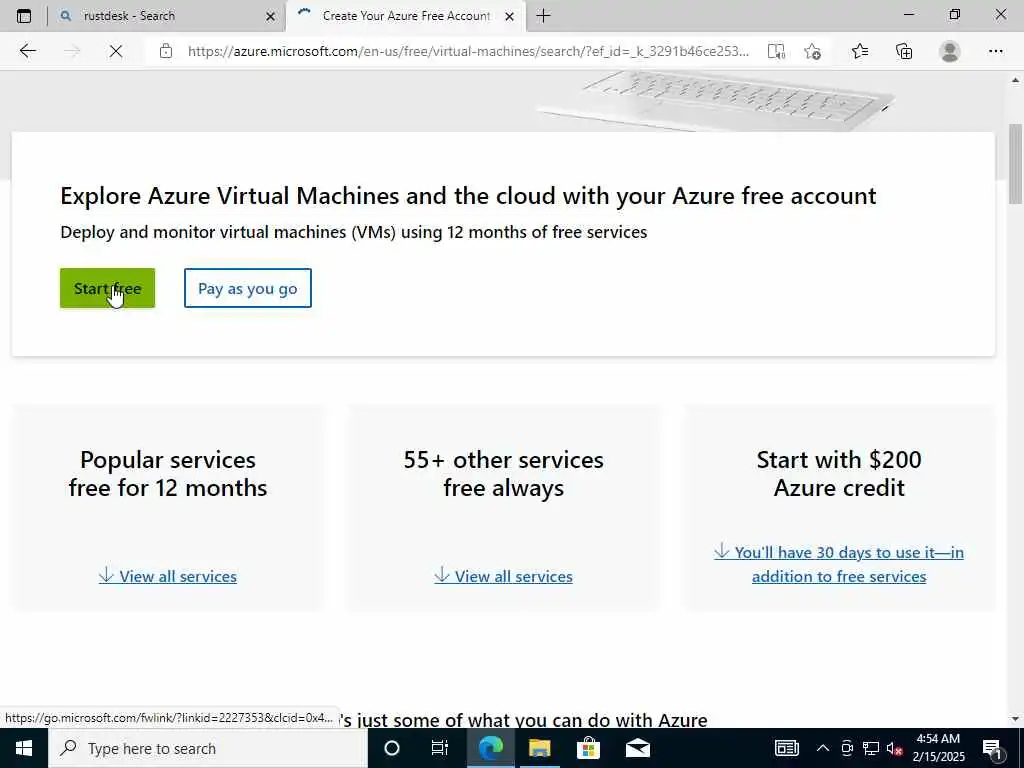Image resolution: width=1024 pixels, height=768 pixels.
Task: Go back to the previous page
Action: (x=27, y=51)
